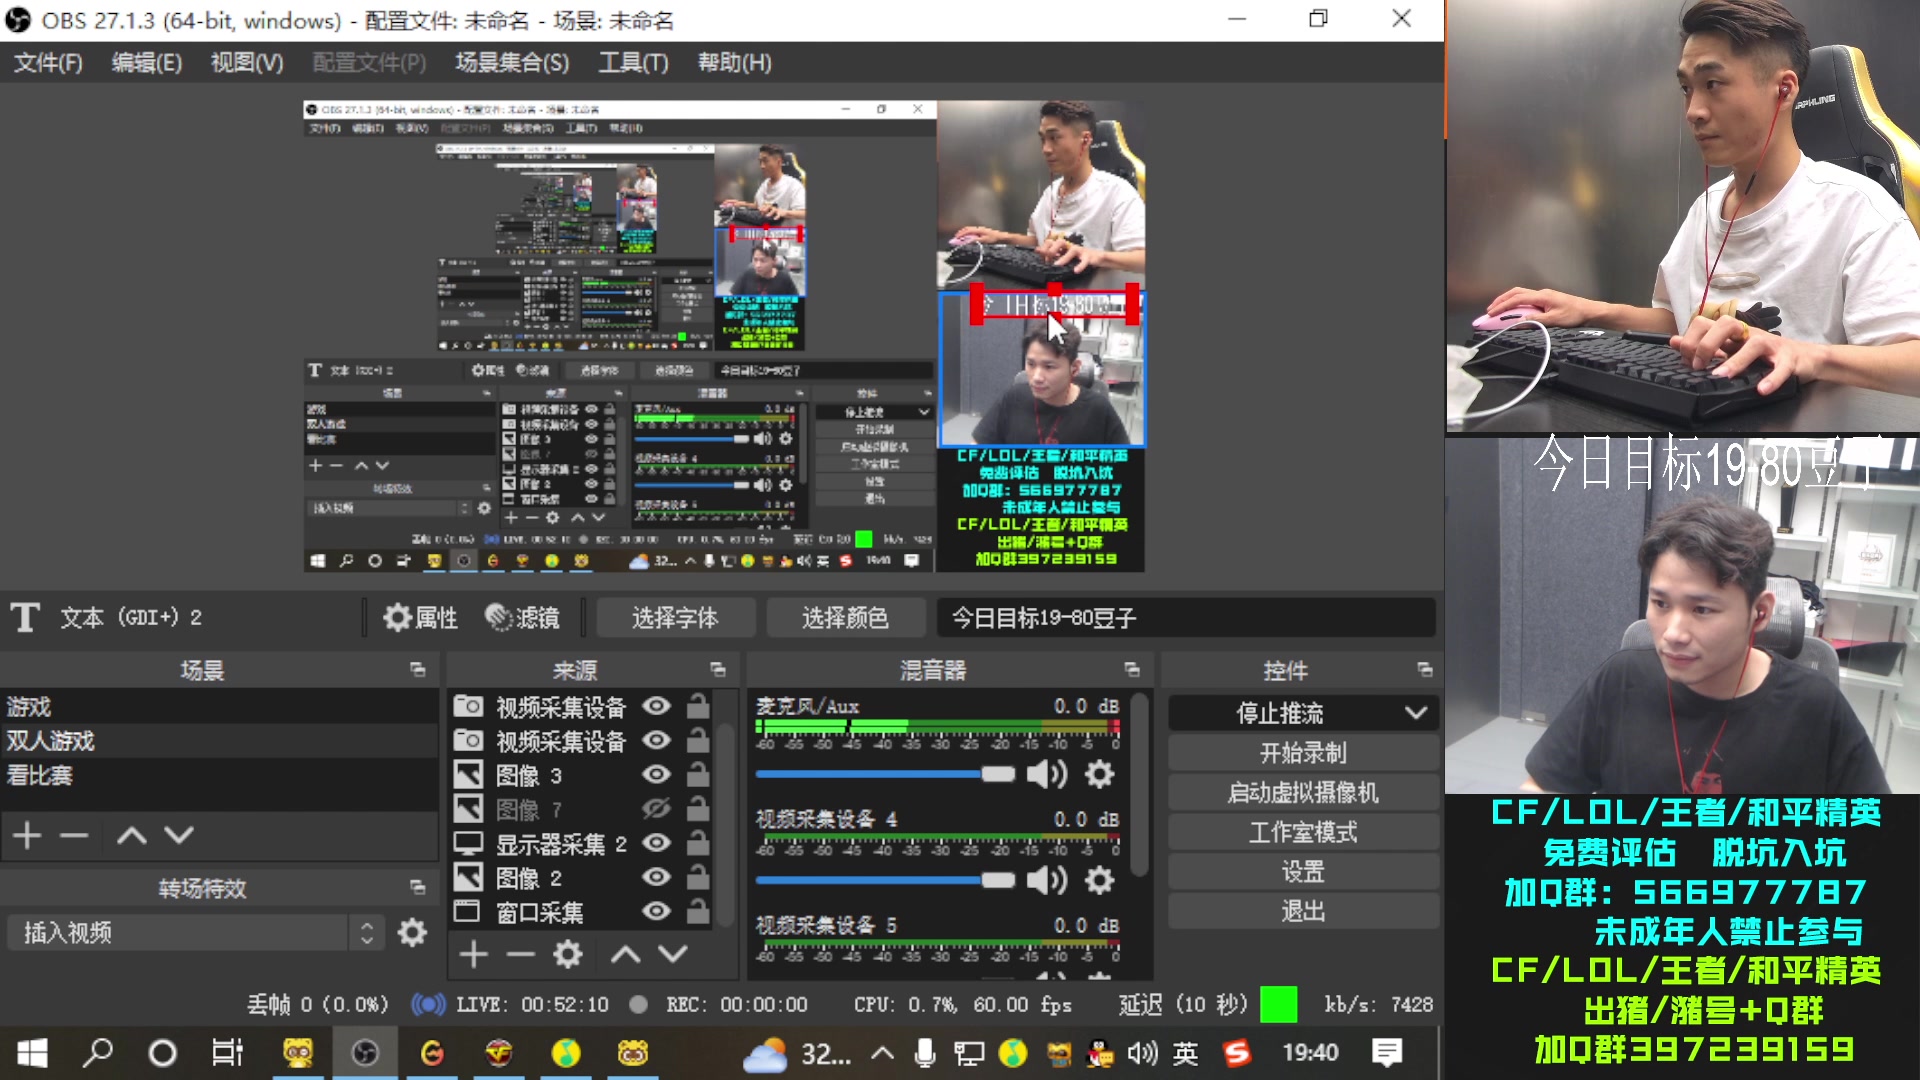Screen dimensions: 1920x1080
Task: Open 工具(T) menu
Action: (x=633, y=63)
